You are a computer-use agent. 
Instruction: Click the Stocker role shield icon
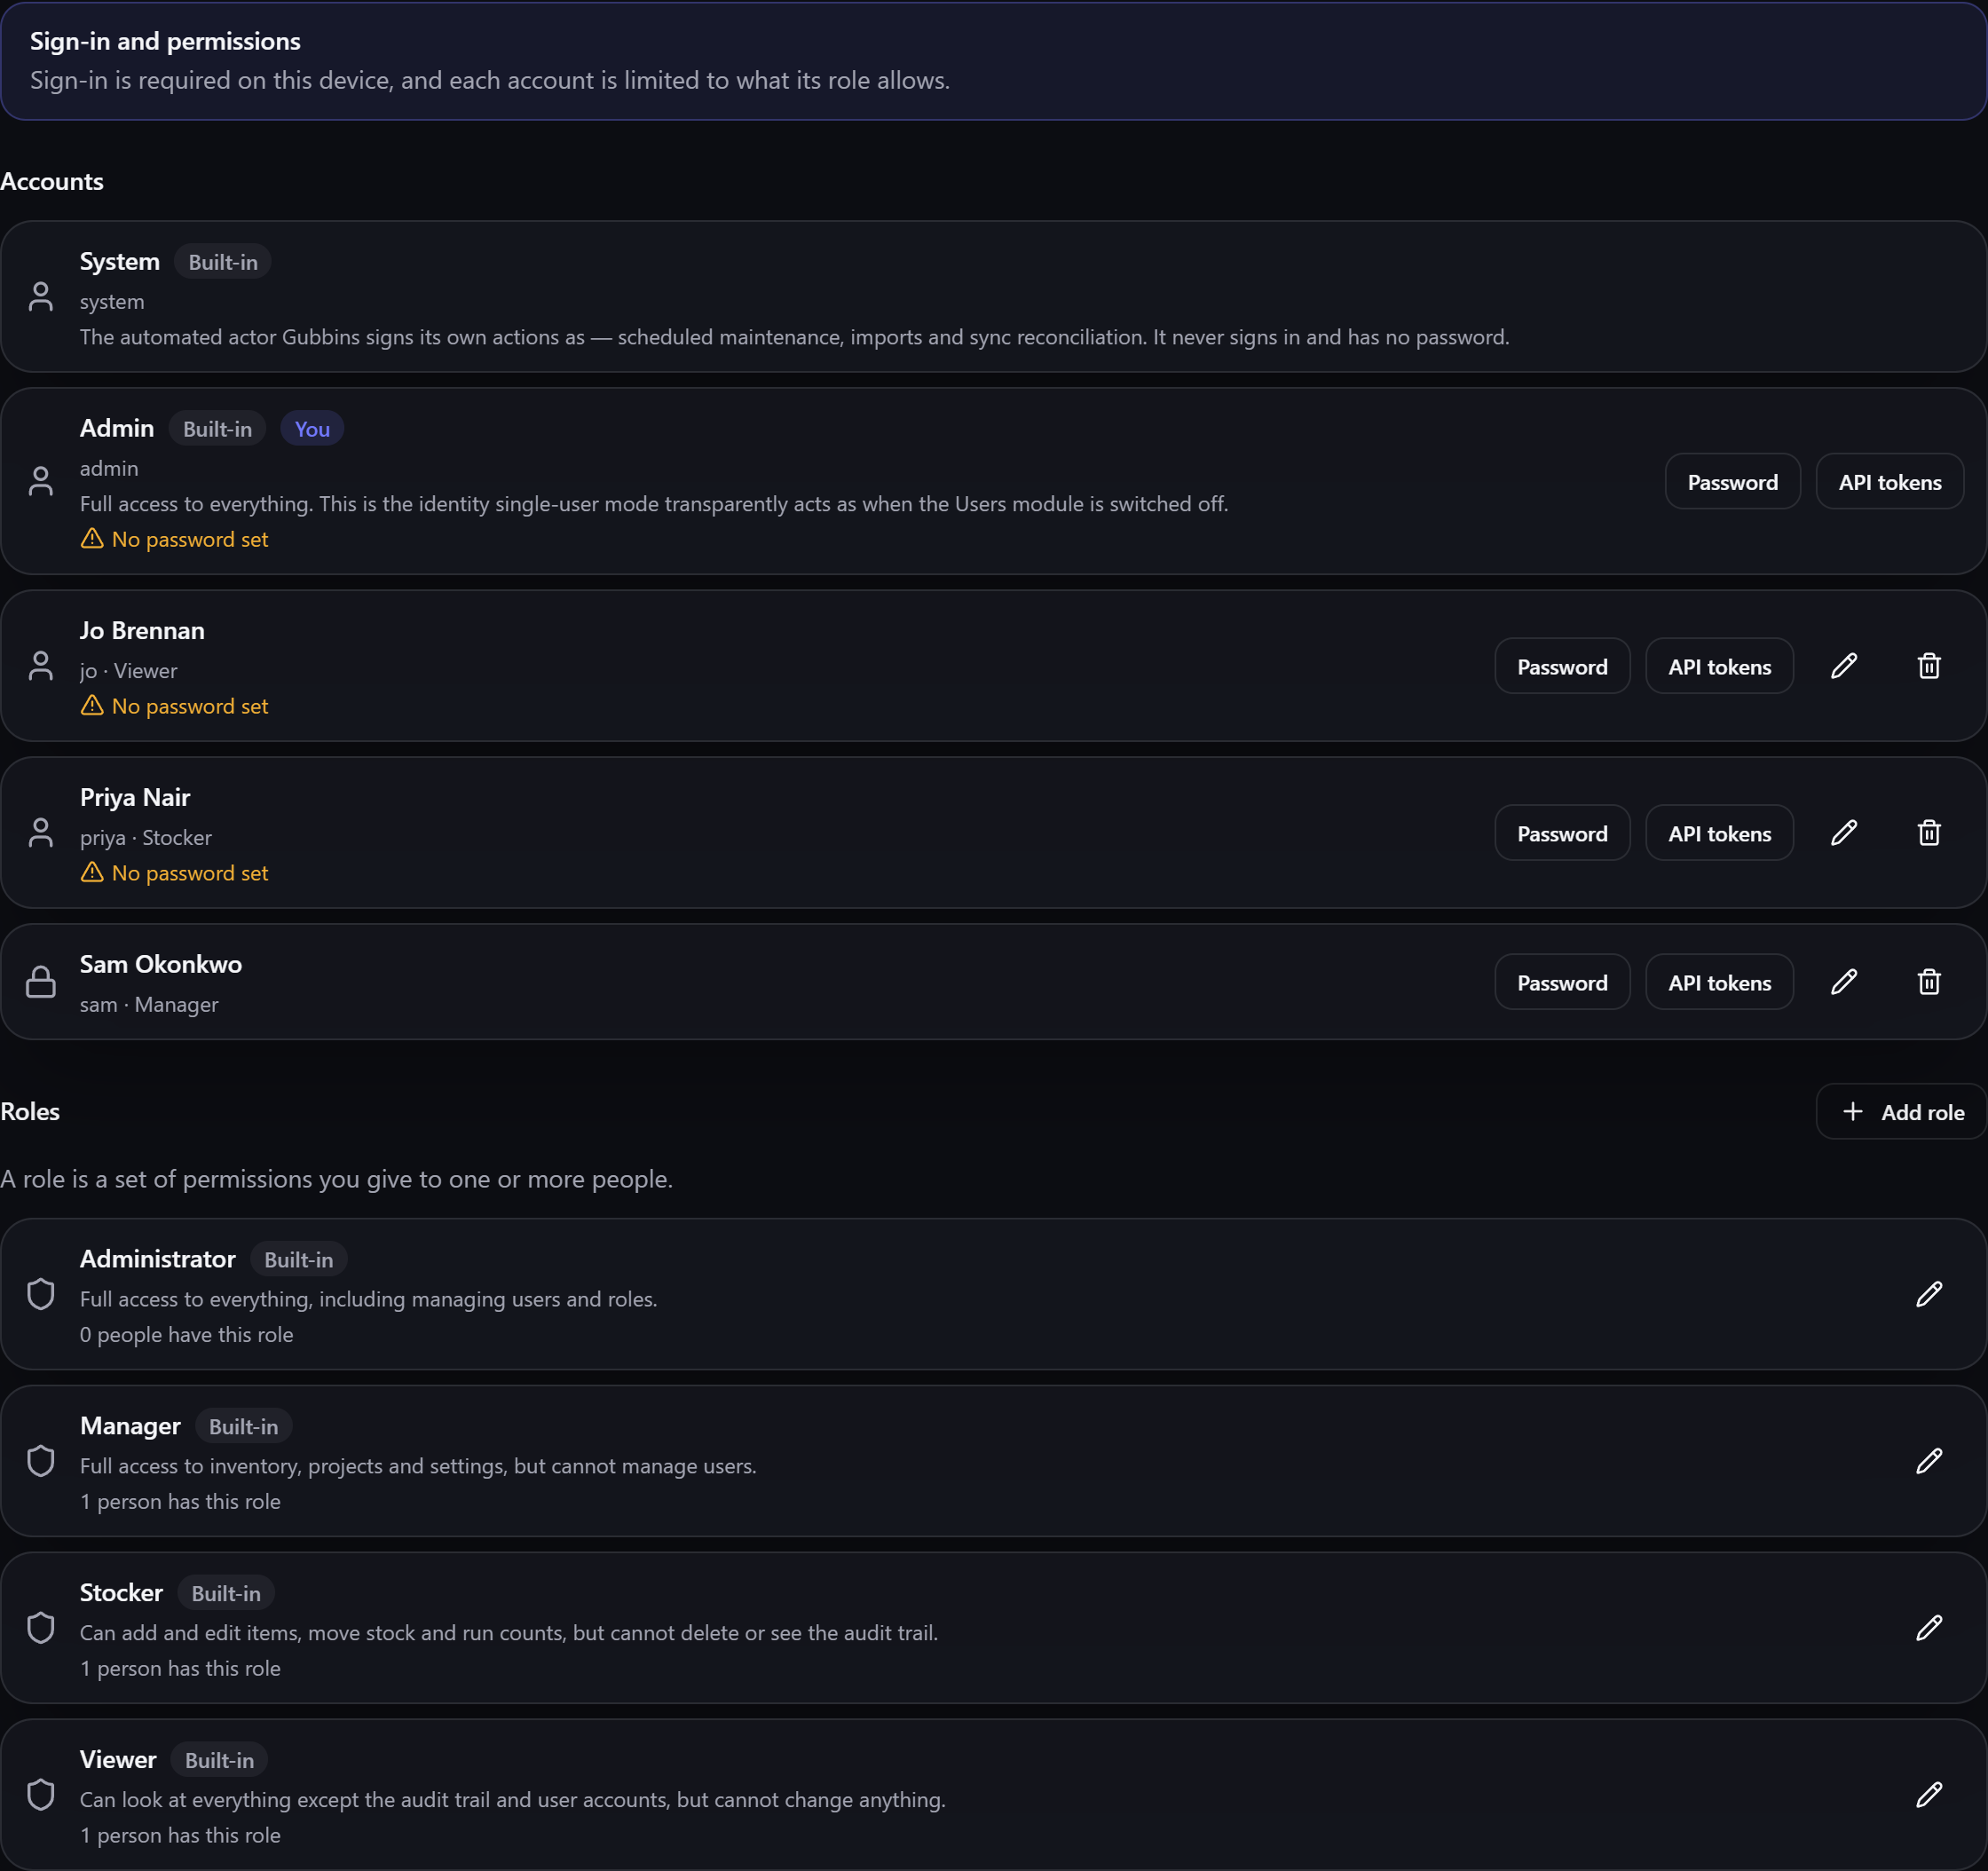click(41, 1628)
